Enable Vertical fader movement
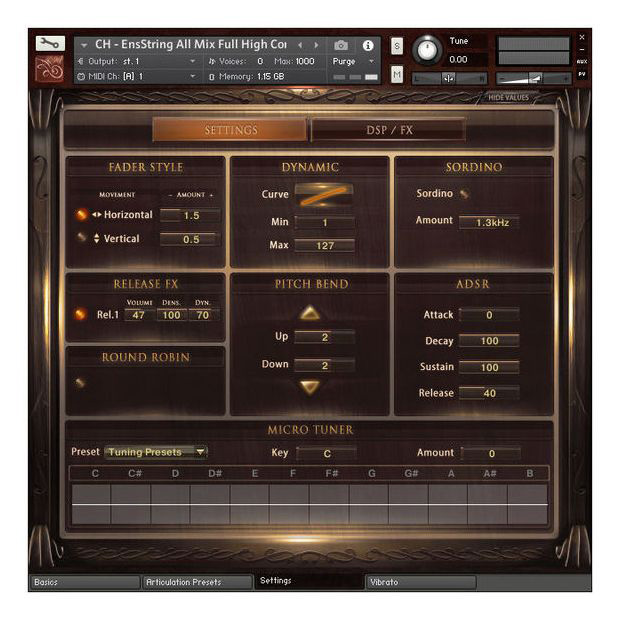The image size is (620, 620). click(81, 237)
